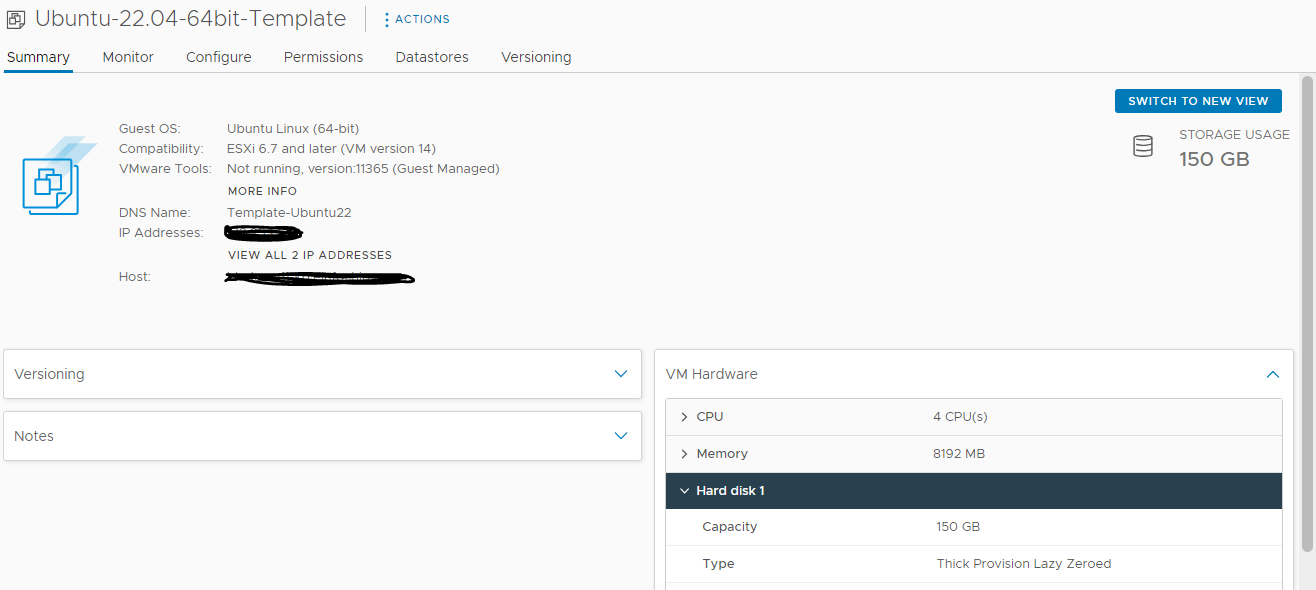Click the SWITCH TO NEW VIEW button
Screen dimensions: 1316x590
point(1197,100)
